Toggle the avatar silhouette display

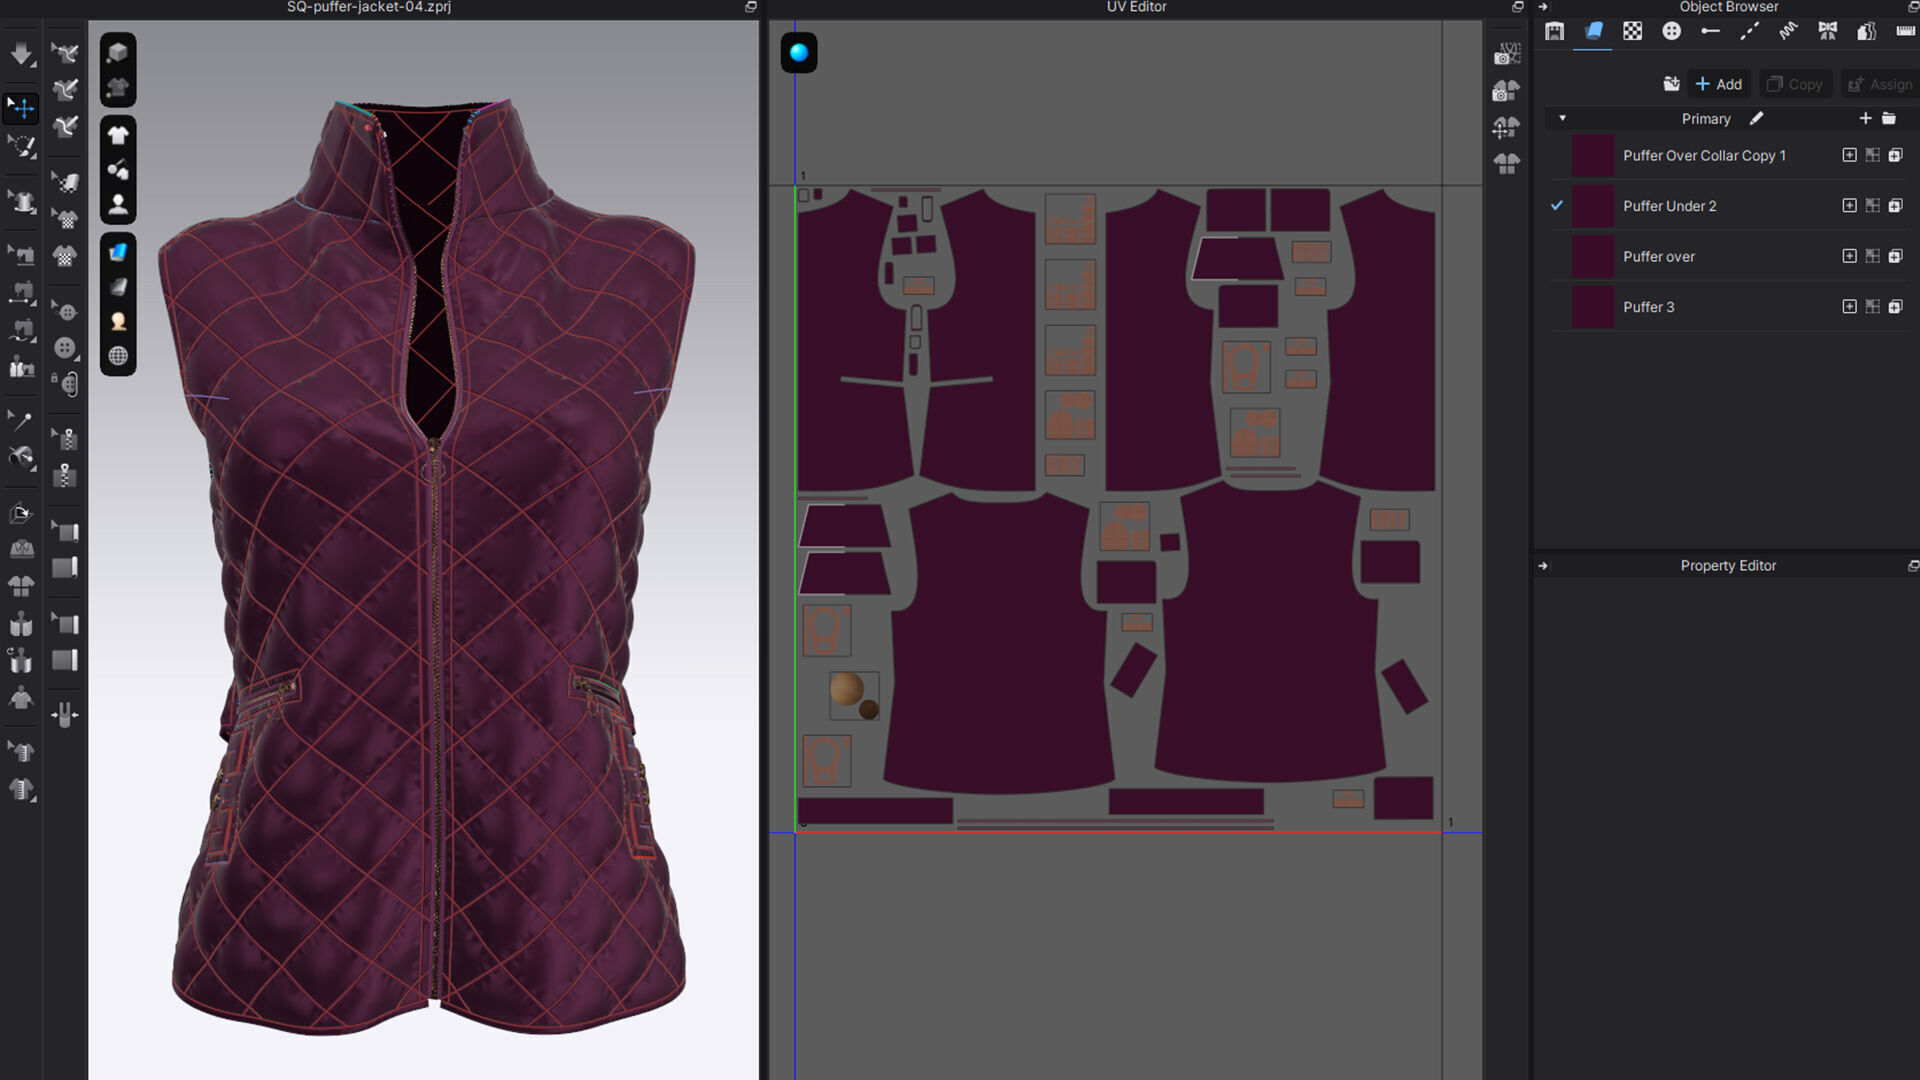coord(118,205)
